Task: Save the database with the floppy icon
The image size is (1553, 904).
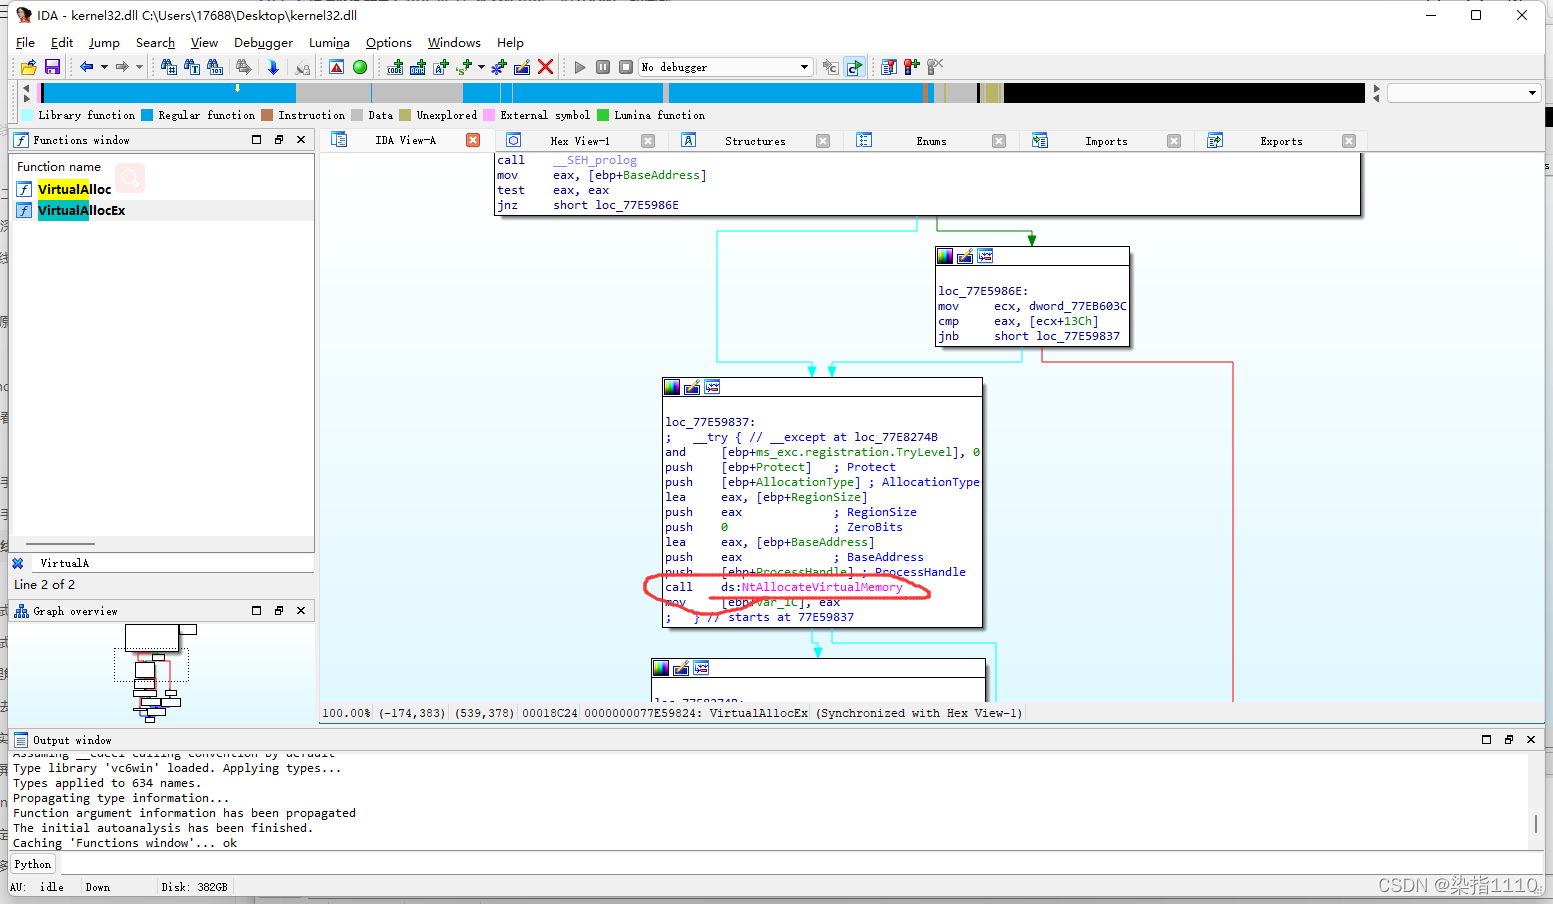Action: pos(53,67)
